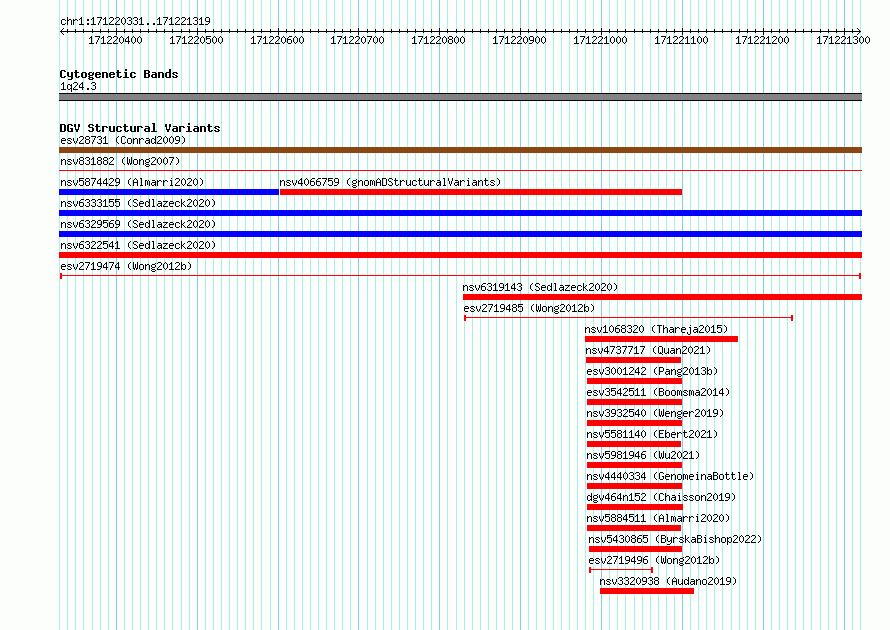
Task: Click the esv28731 (Conrad2009) variant label
Action: [123, 140]
